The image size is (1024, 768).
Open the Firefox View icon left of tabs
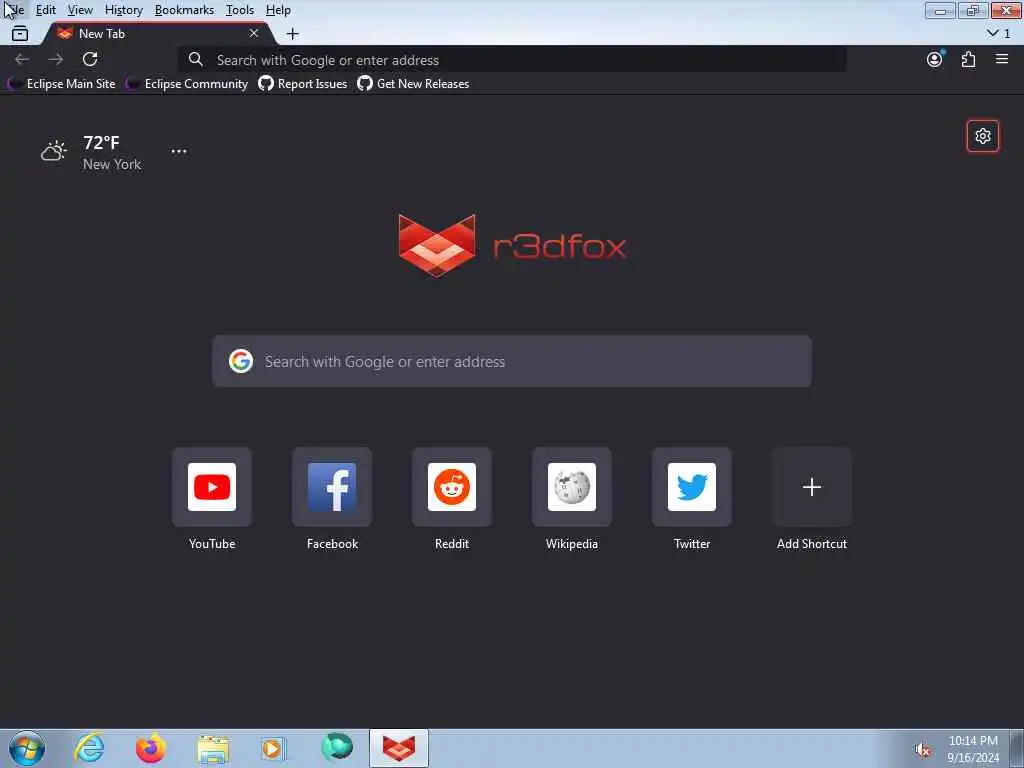coord(20,33)
